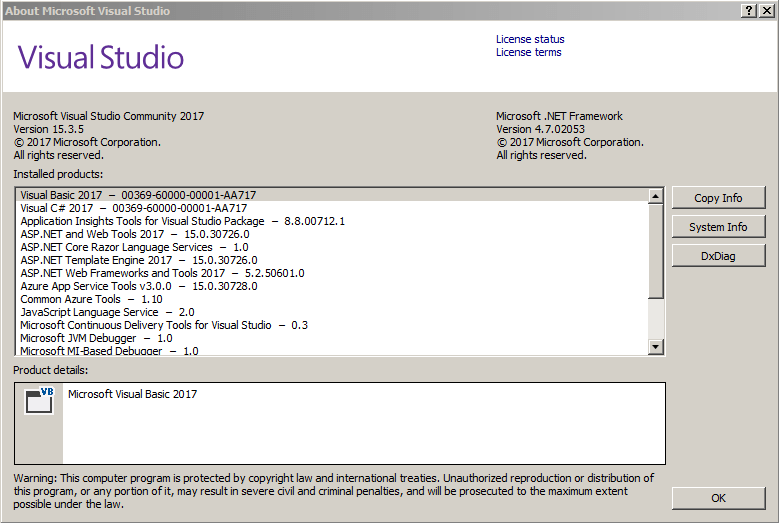
Task: Click the installed products scroll up arrow
Action: point(656,196)
